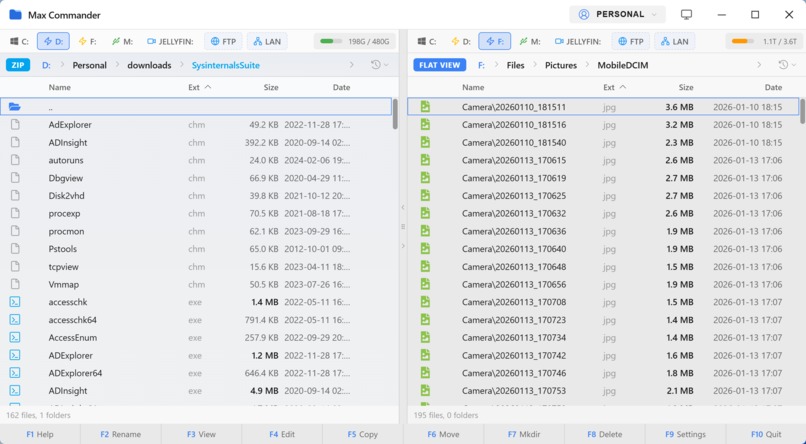Select drive C: in right panel

[x=427, y=41]
